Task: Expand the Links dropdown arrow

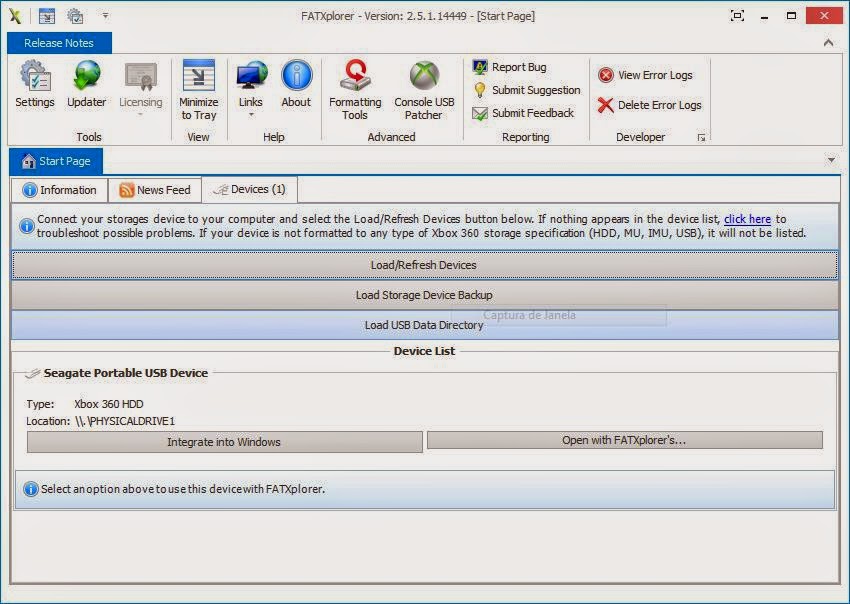Action: (251, 114)
